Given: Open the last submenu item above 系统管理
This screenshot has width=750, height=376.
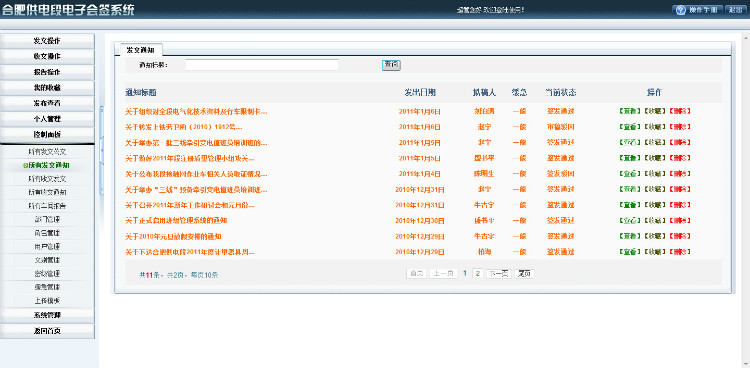Looking at the screenshot, I should [47, 301].
